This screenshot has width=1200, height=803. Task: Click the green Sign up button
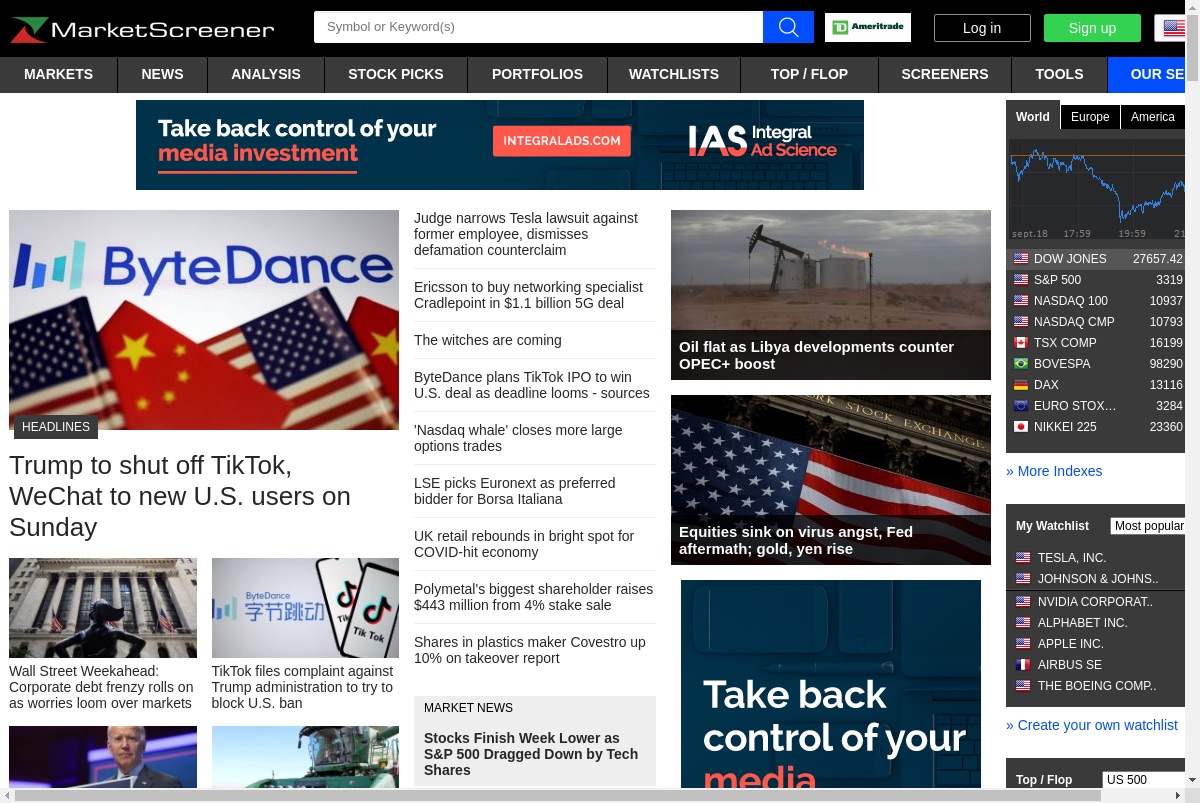(x=1092, y=28)
